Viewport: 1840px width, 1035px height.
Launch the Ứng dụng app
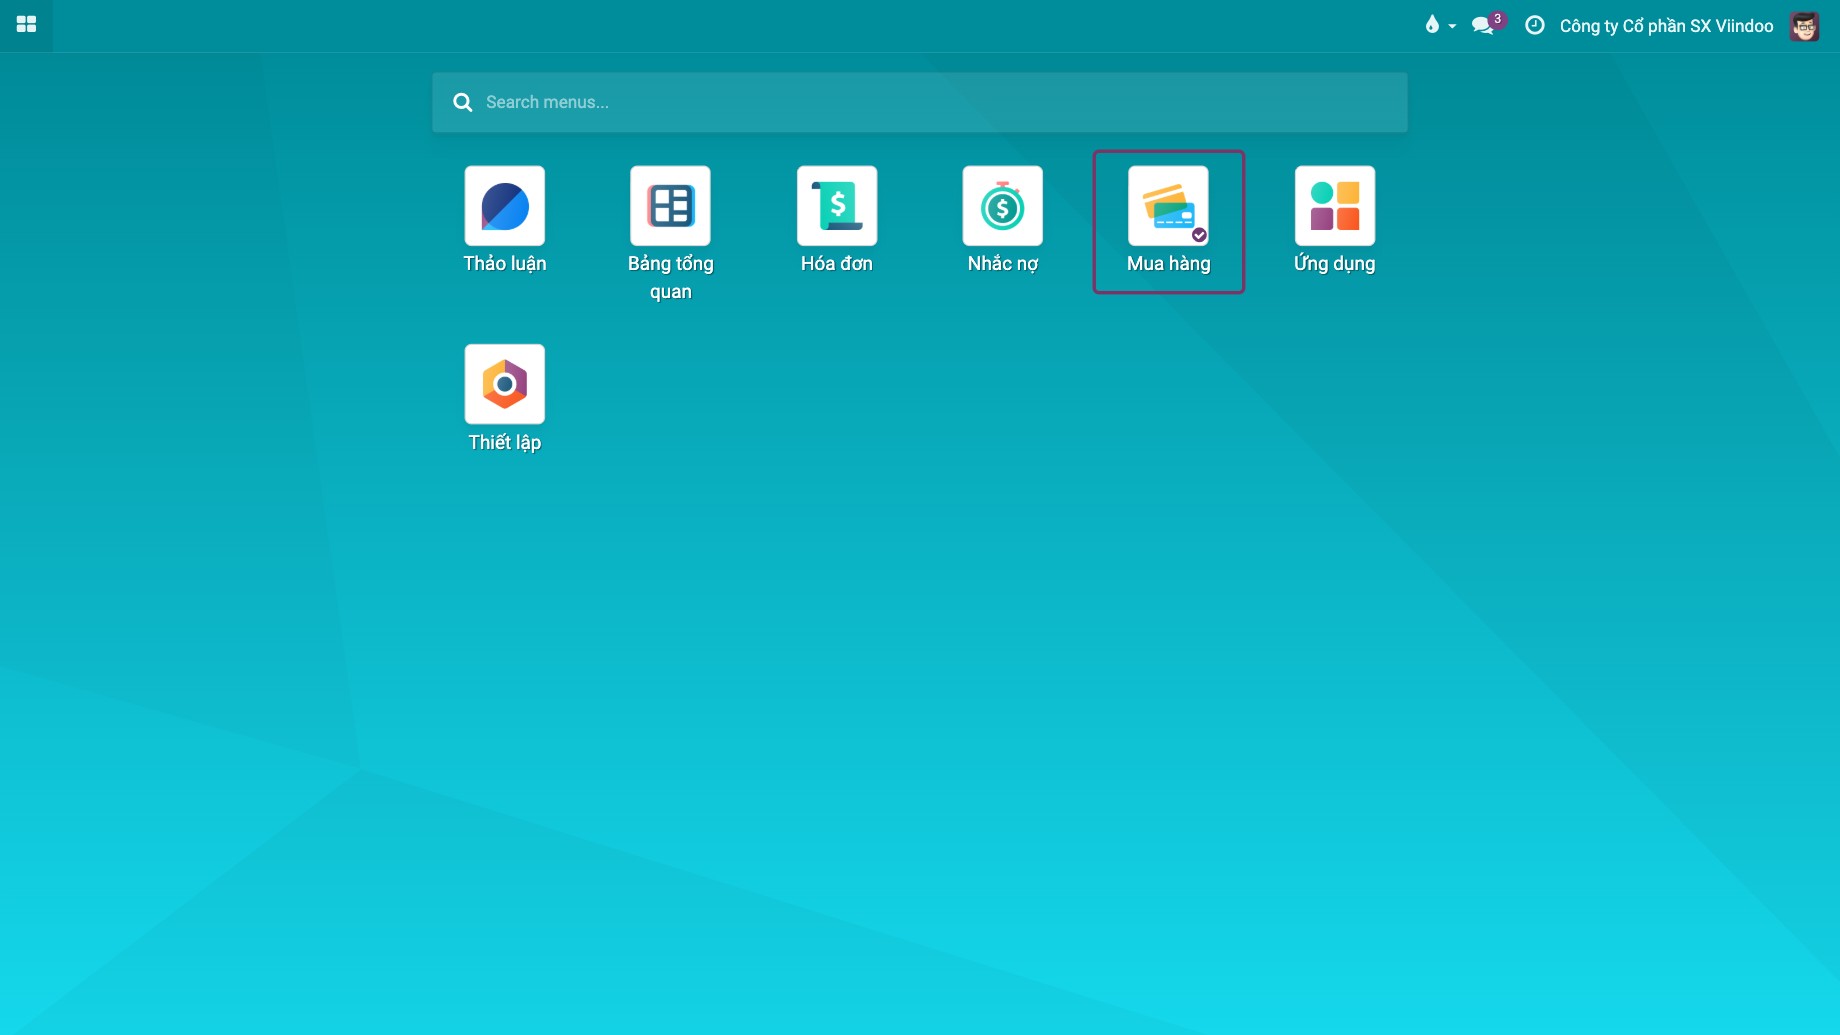pos(1335,206)
